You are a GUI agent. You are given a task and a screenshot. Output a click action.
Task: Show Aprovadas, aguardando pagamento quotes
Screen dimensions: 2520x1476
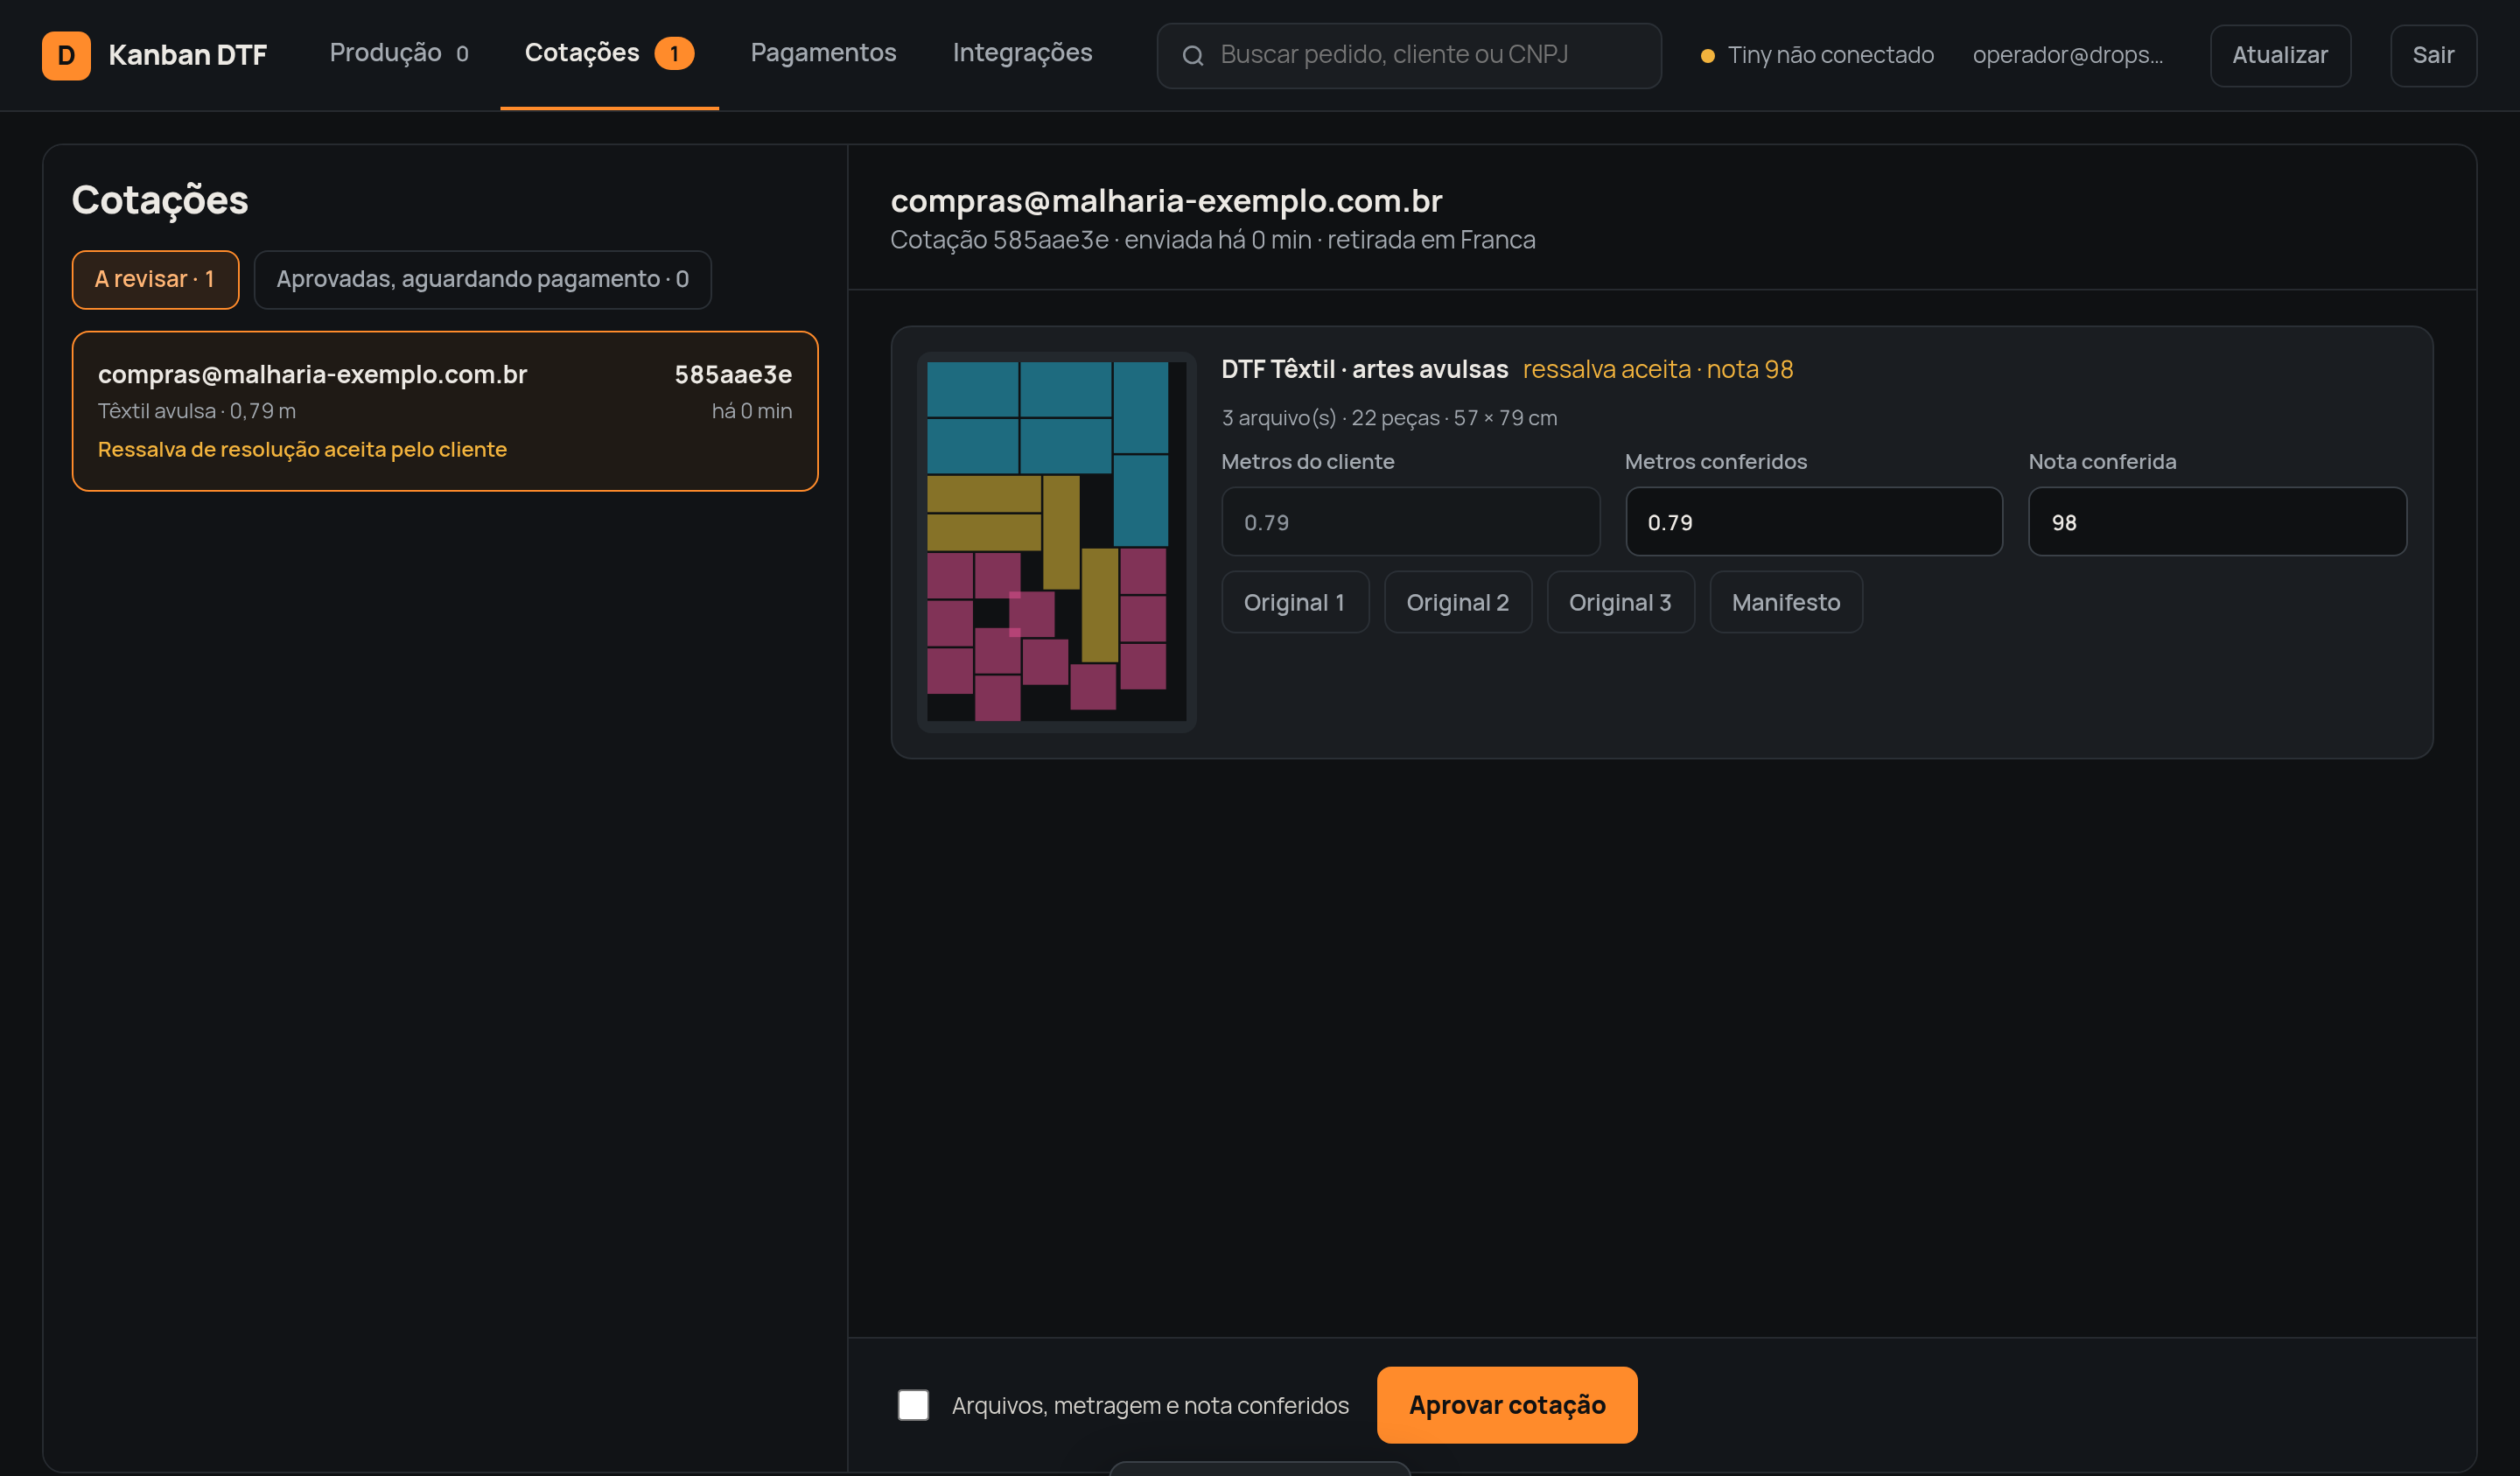[x=482, y=279]
